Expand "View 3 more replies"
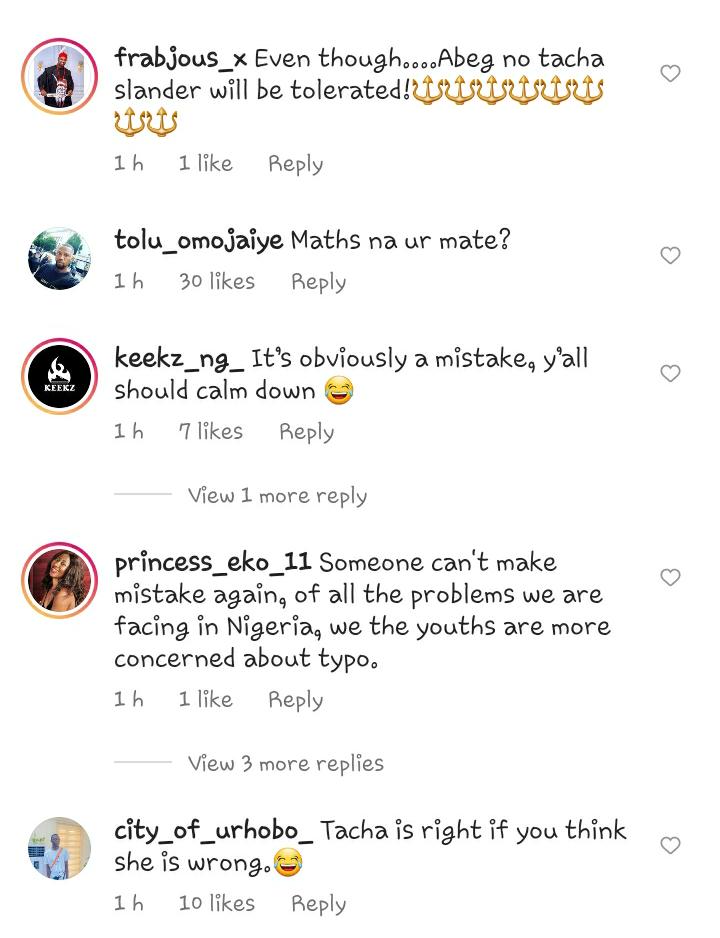 point(285,763)
